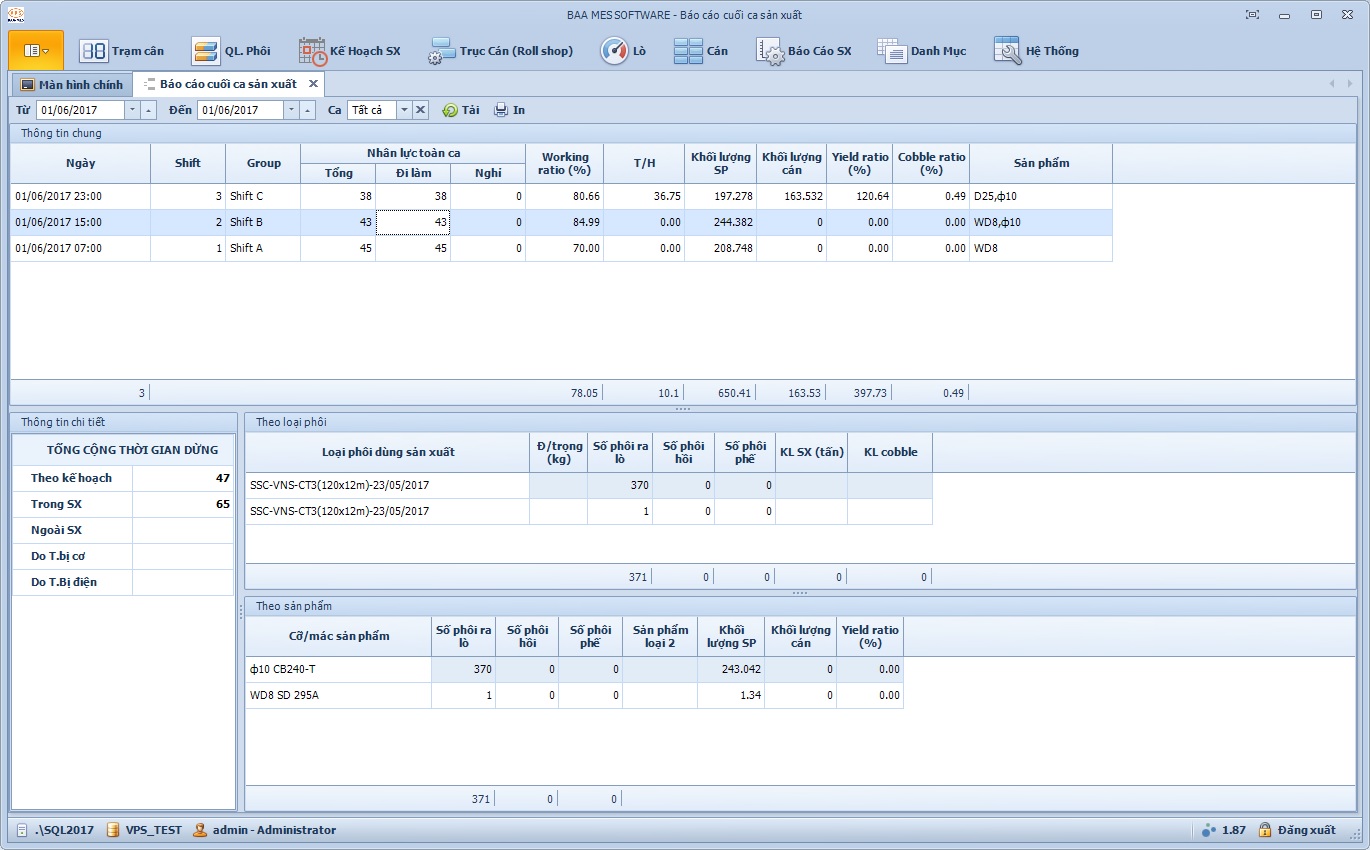Expand the Đến end date dropdown
The height and width of the screenshot is (850, 1370).
coord(291,110)
